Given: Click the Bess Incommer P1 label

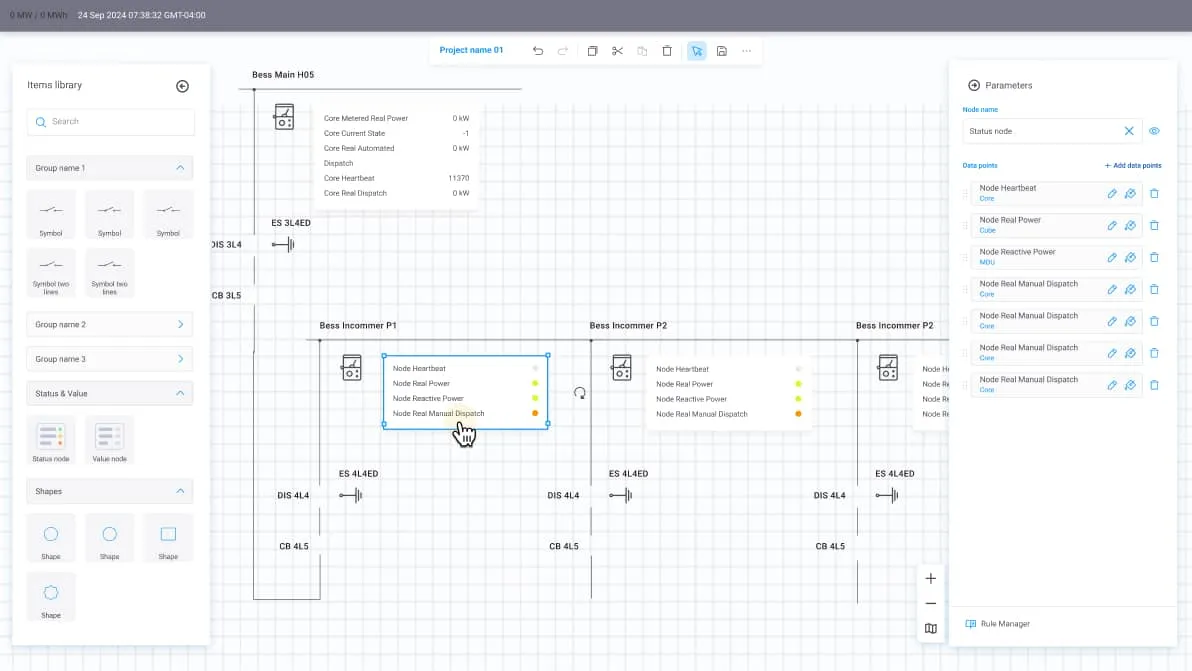Looking at the screenshot, I should (x=358, y=325).
